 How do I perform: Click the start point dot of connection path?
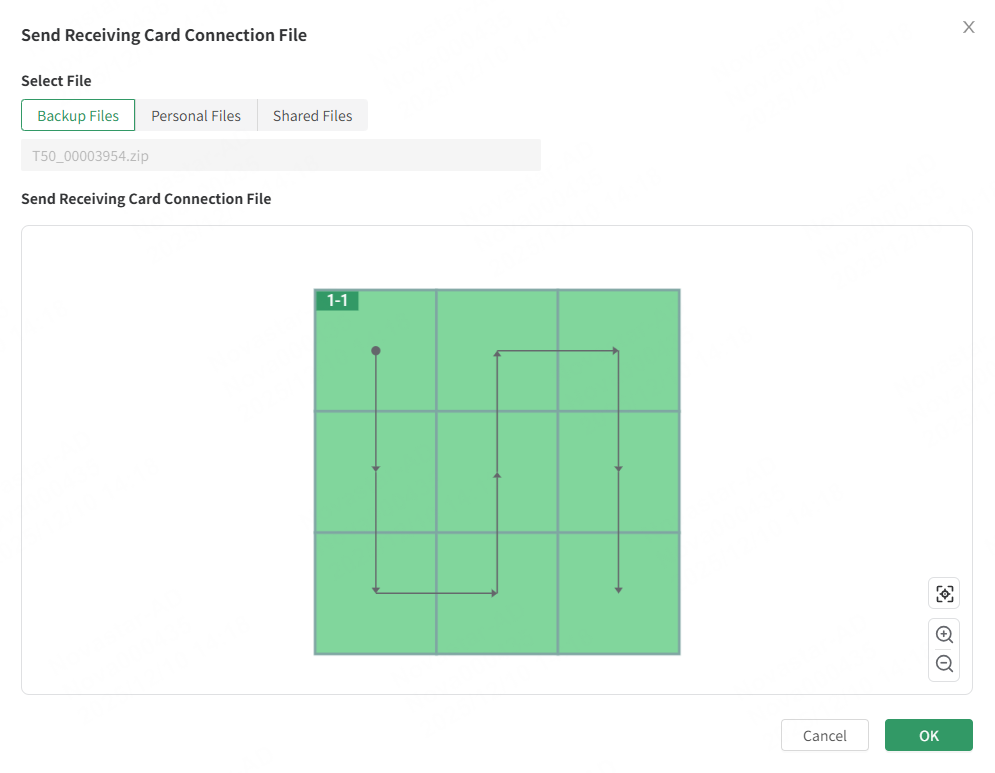click(376, 351)
